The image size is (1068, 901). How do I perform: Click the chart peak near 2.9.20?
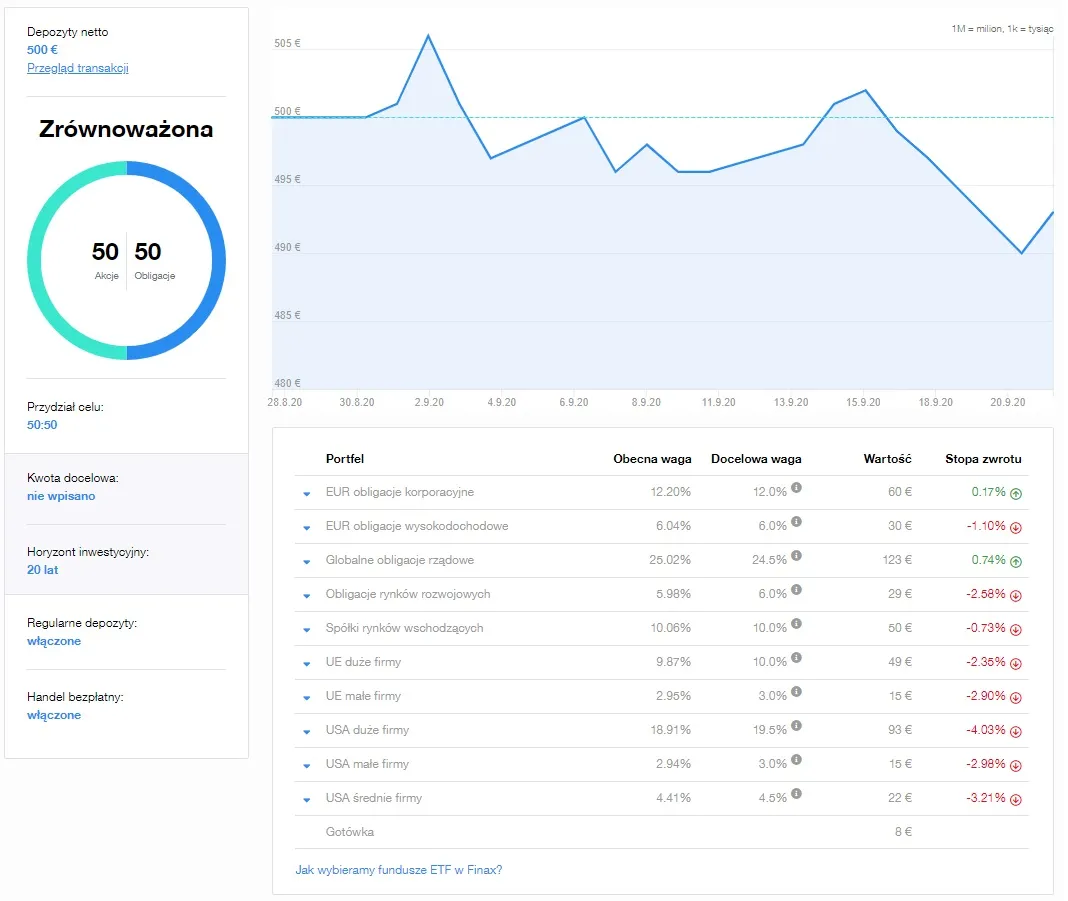pos(428,35)
